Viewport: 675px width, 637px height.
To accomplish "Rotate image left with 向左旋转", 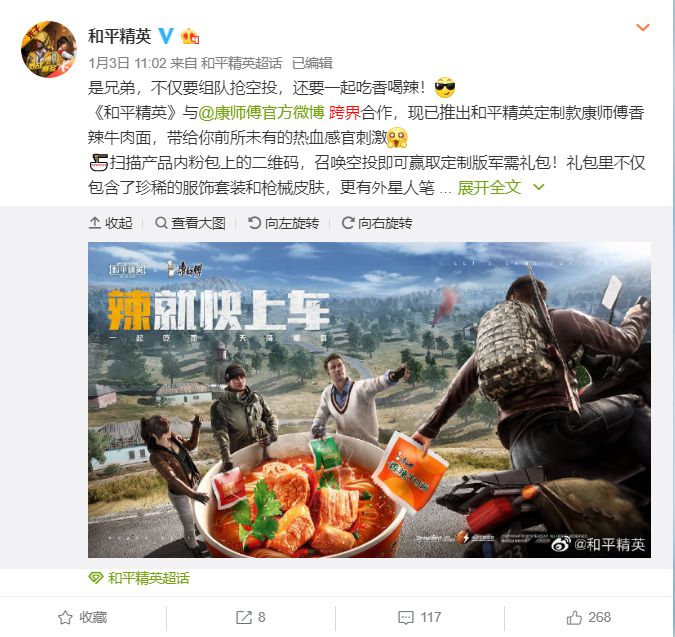I will [x=283, y=223].
